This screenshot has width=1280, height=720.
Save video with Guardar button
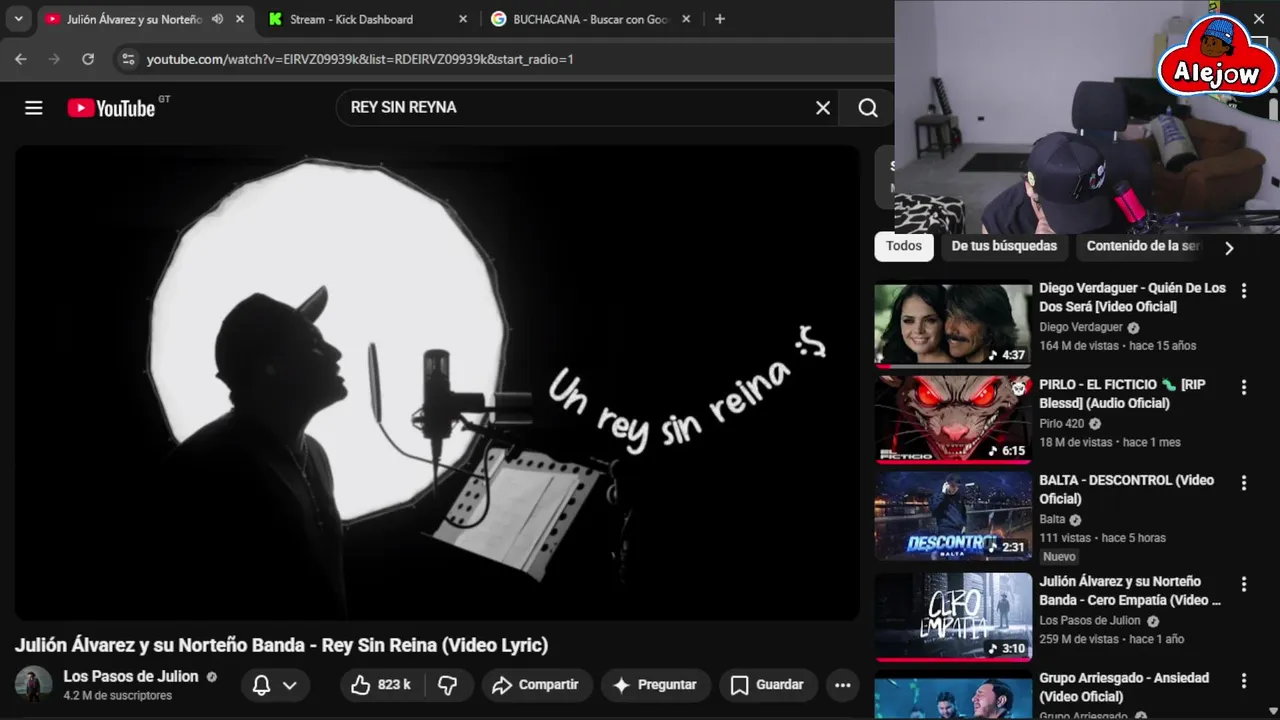point(768,685)
